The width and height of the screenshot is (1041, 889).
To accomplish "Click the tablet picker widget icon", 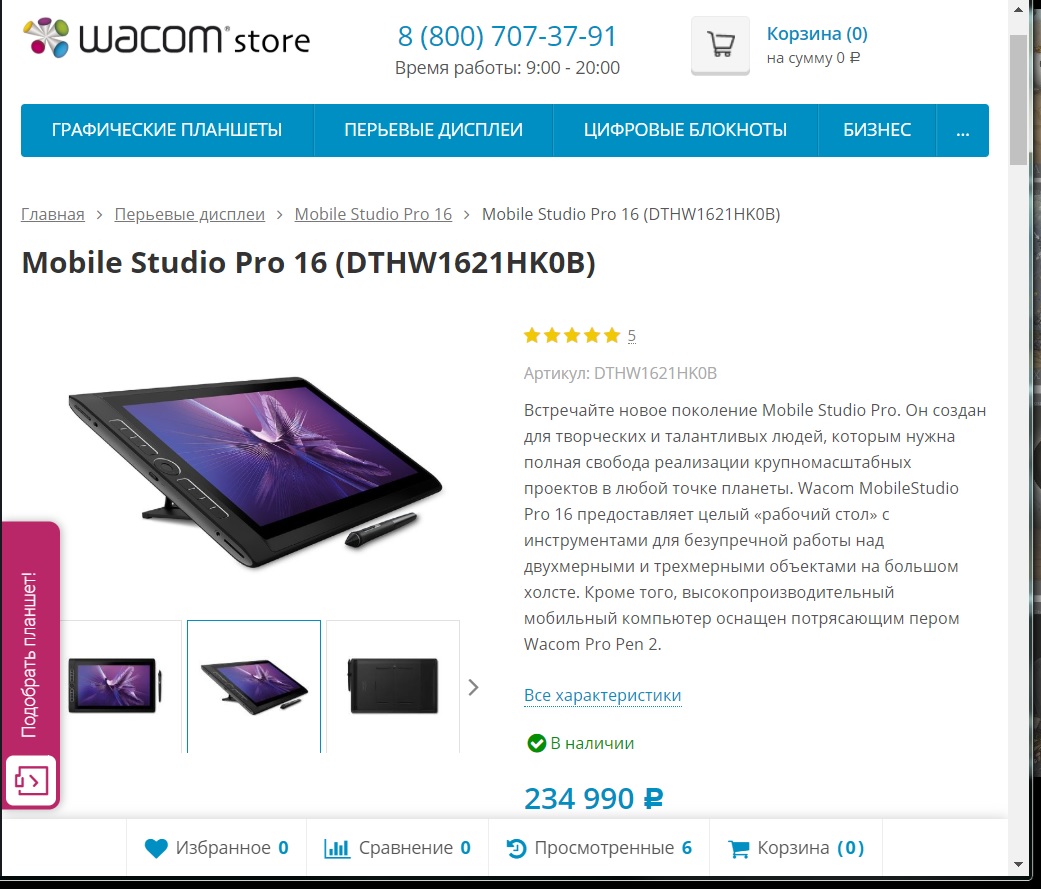I will [31, 780].
